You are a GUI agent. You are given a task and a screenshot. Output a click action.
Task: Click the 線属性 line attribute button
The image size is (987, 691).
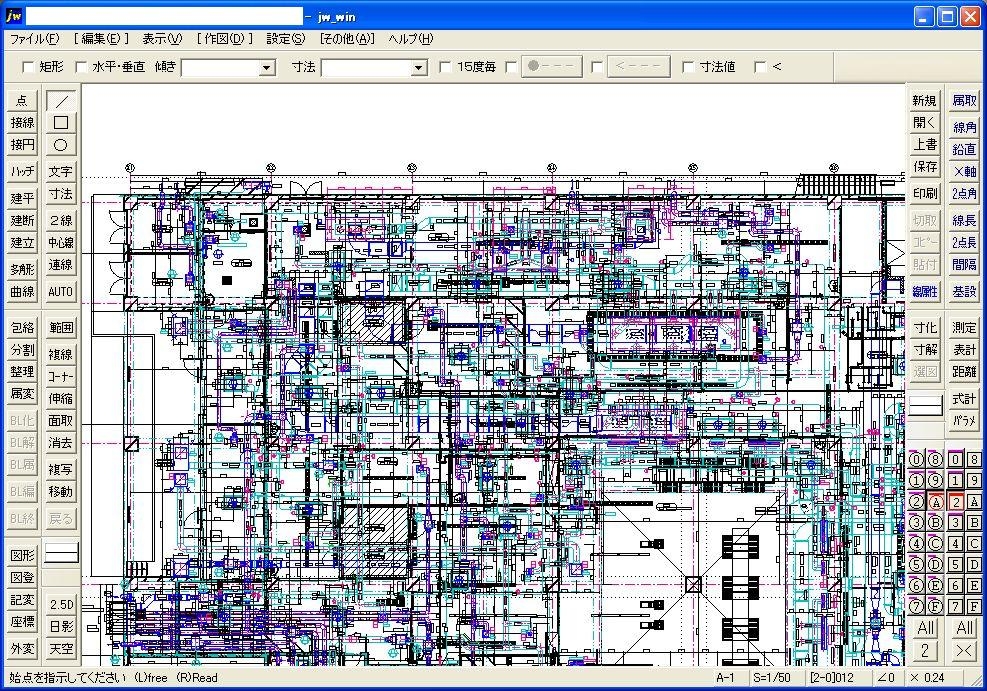[x=925, y=291]
